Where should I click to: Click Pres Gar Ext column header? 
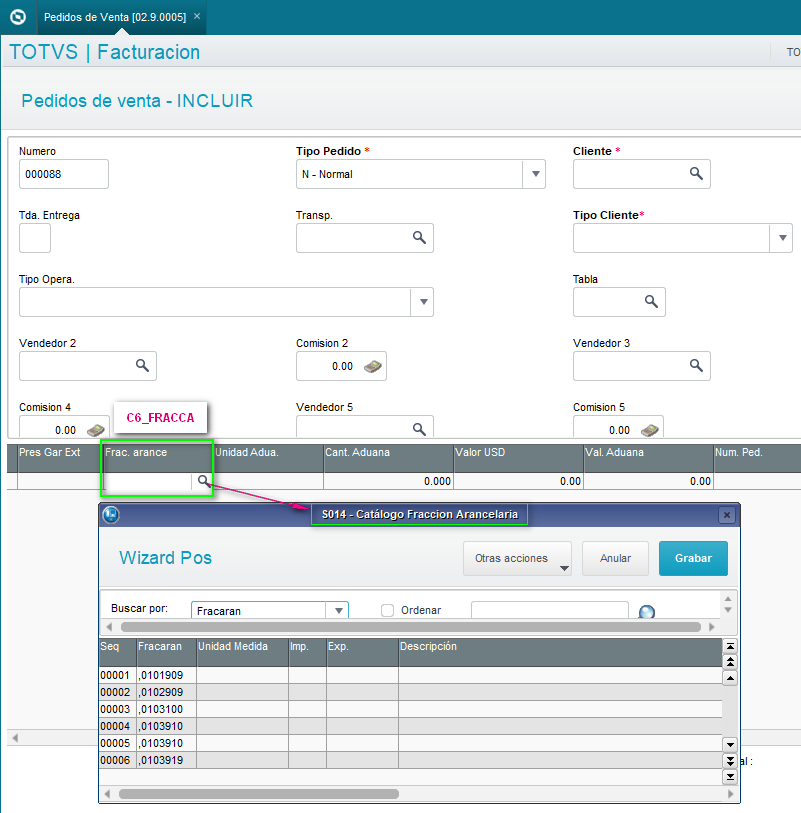coord(59,458)
